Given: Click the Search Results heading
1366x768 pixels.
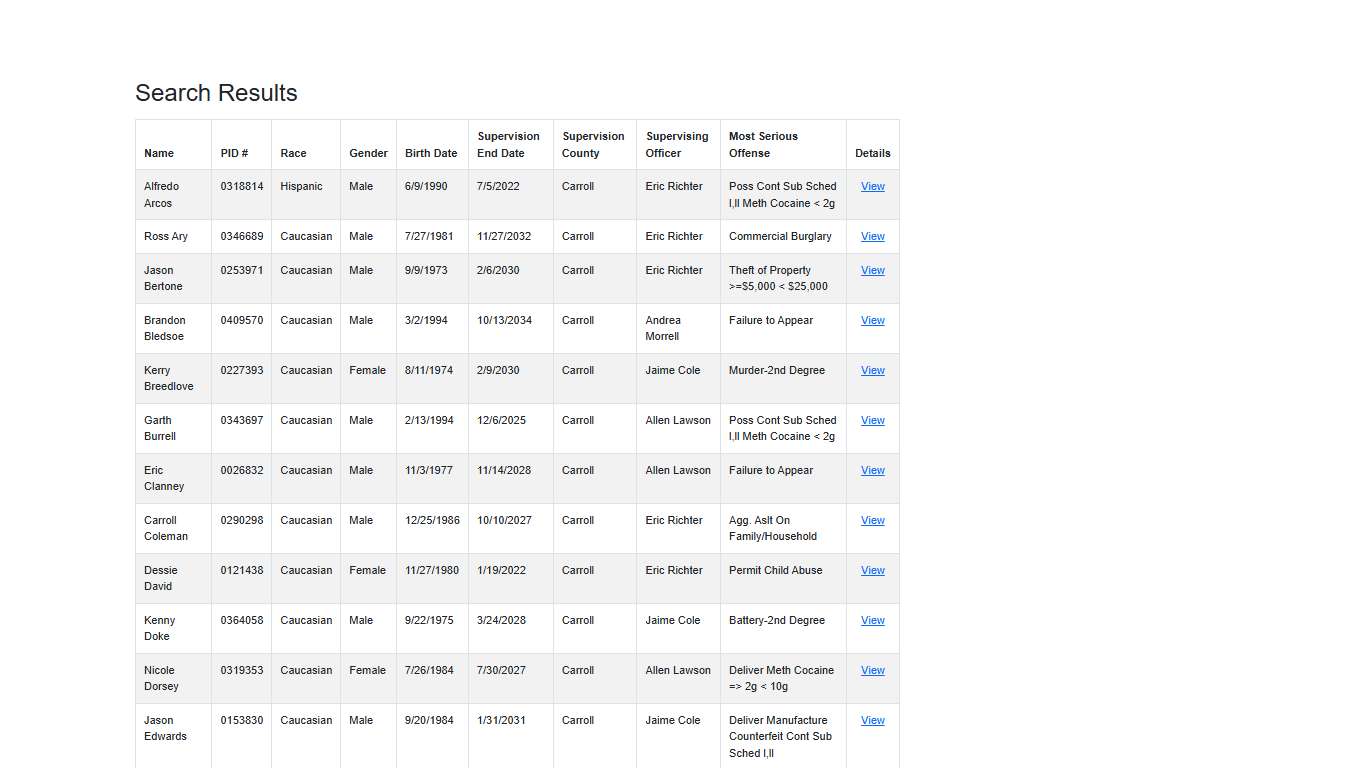Looking at the screenshot, I should point(216,93).
